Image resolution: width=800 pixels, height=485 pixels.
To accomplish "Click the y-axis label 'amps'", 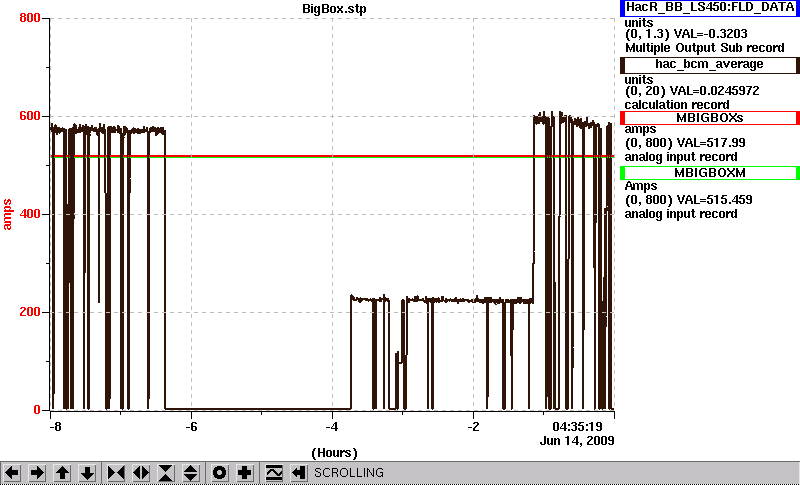I will tap(7, 215).
